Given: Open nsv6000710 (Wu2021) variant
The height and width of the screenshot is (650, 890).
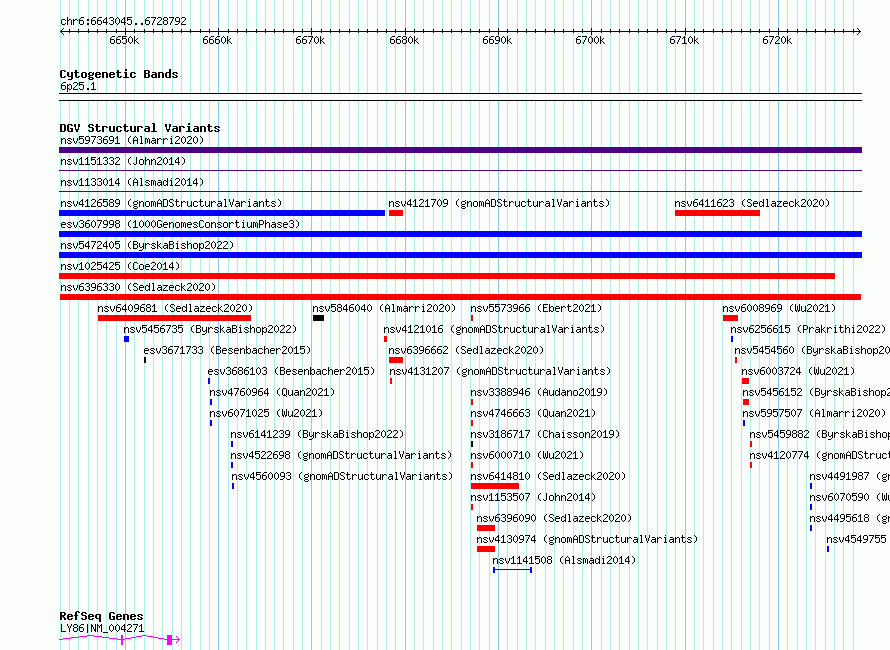Looking at the screenshot, I should tap(527, 455).
